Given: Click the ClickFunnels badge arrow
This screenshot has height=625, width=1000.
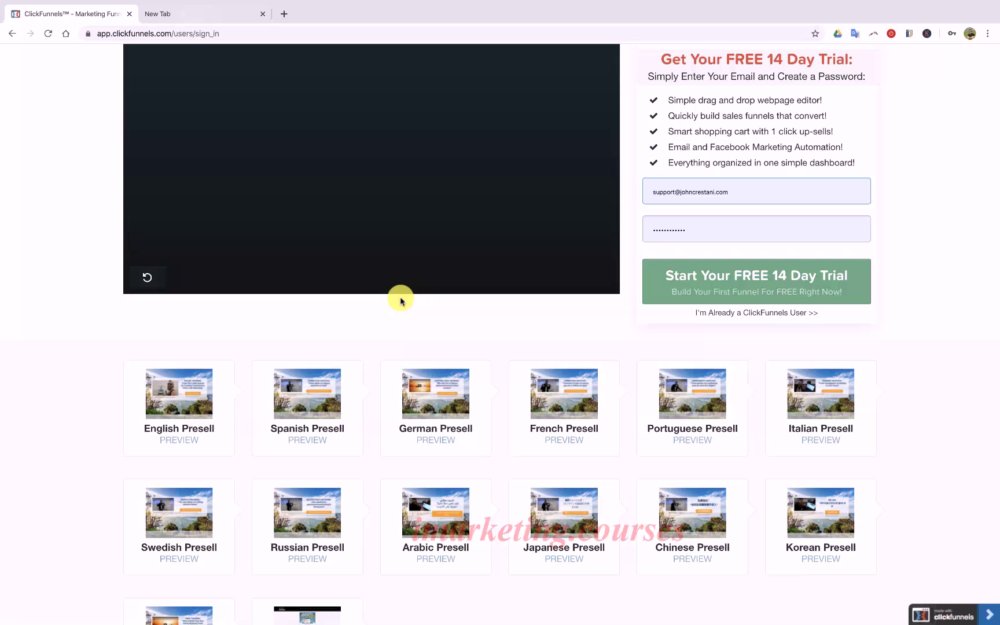Looking at the screenshot, I should coord(989,615).
